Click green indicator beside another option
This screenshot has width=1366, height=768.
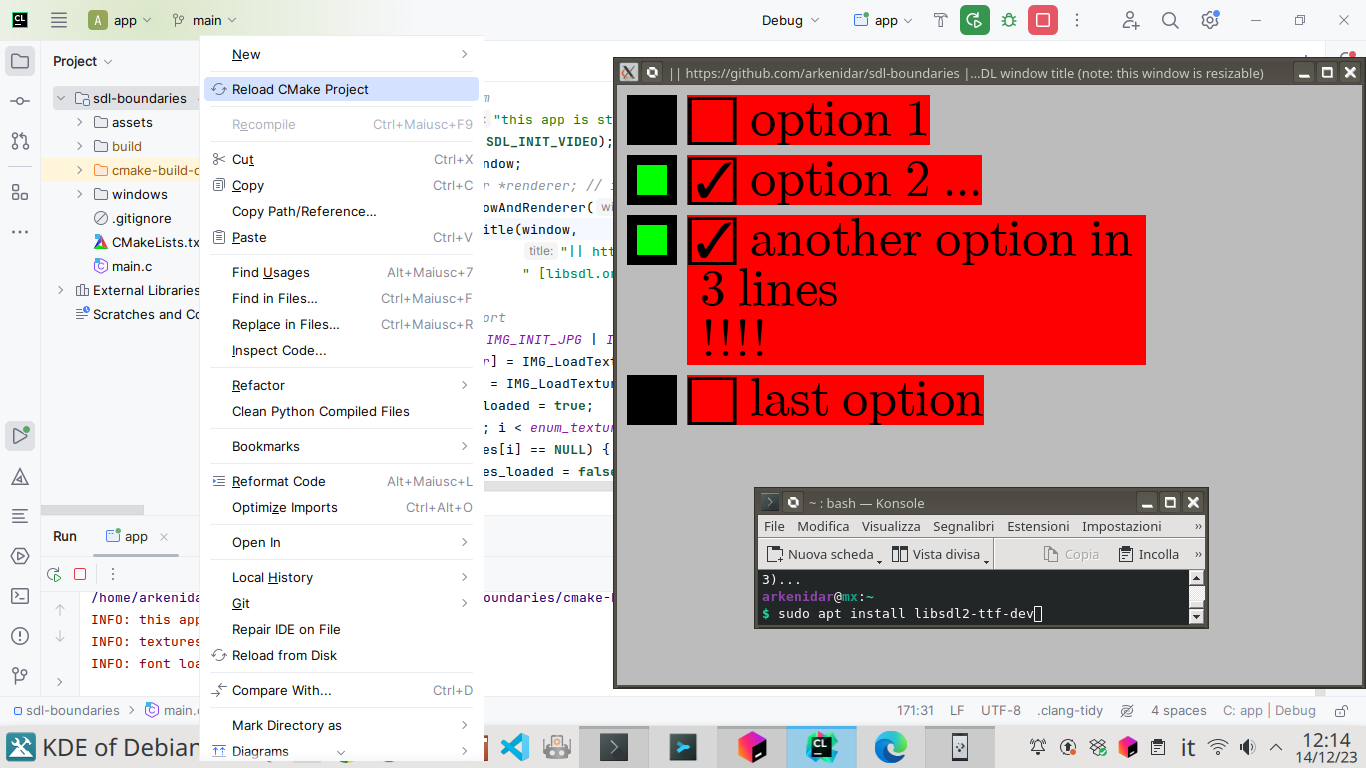652,240
